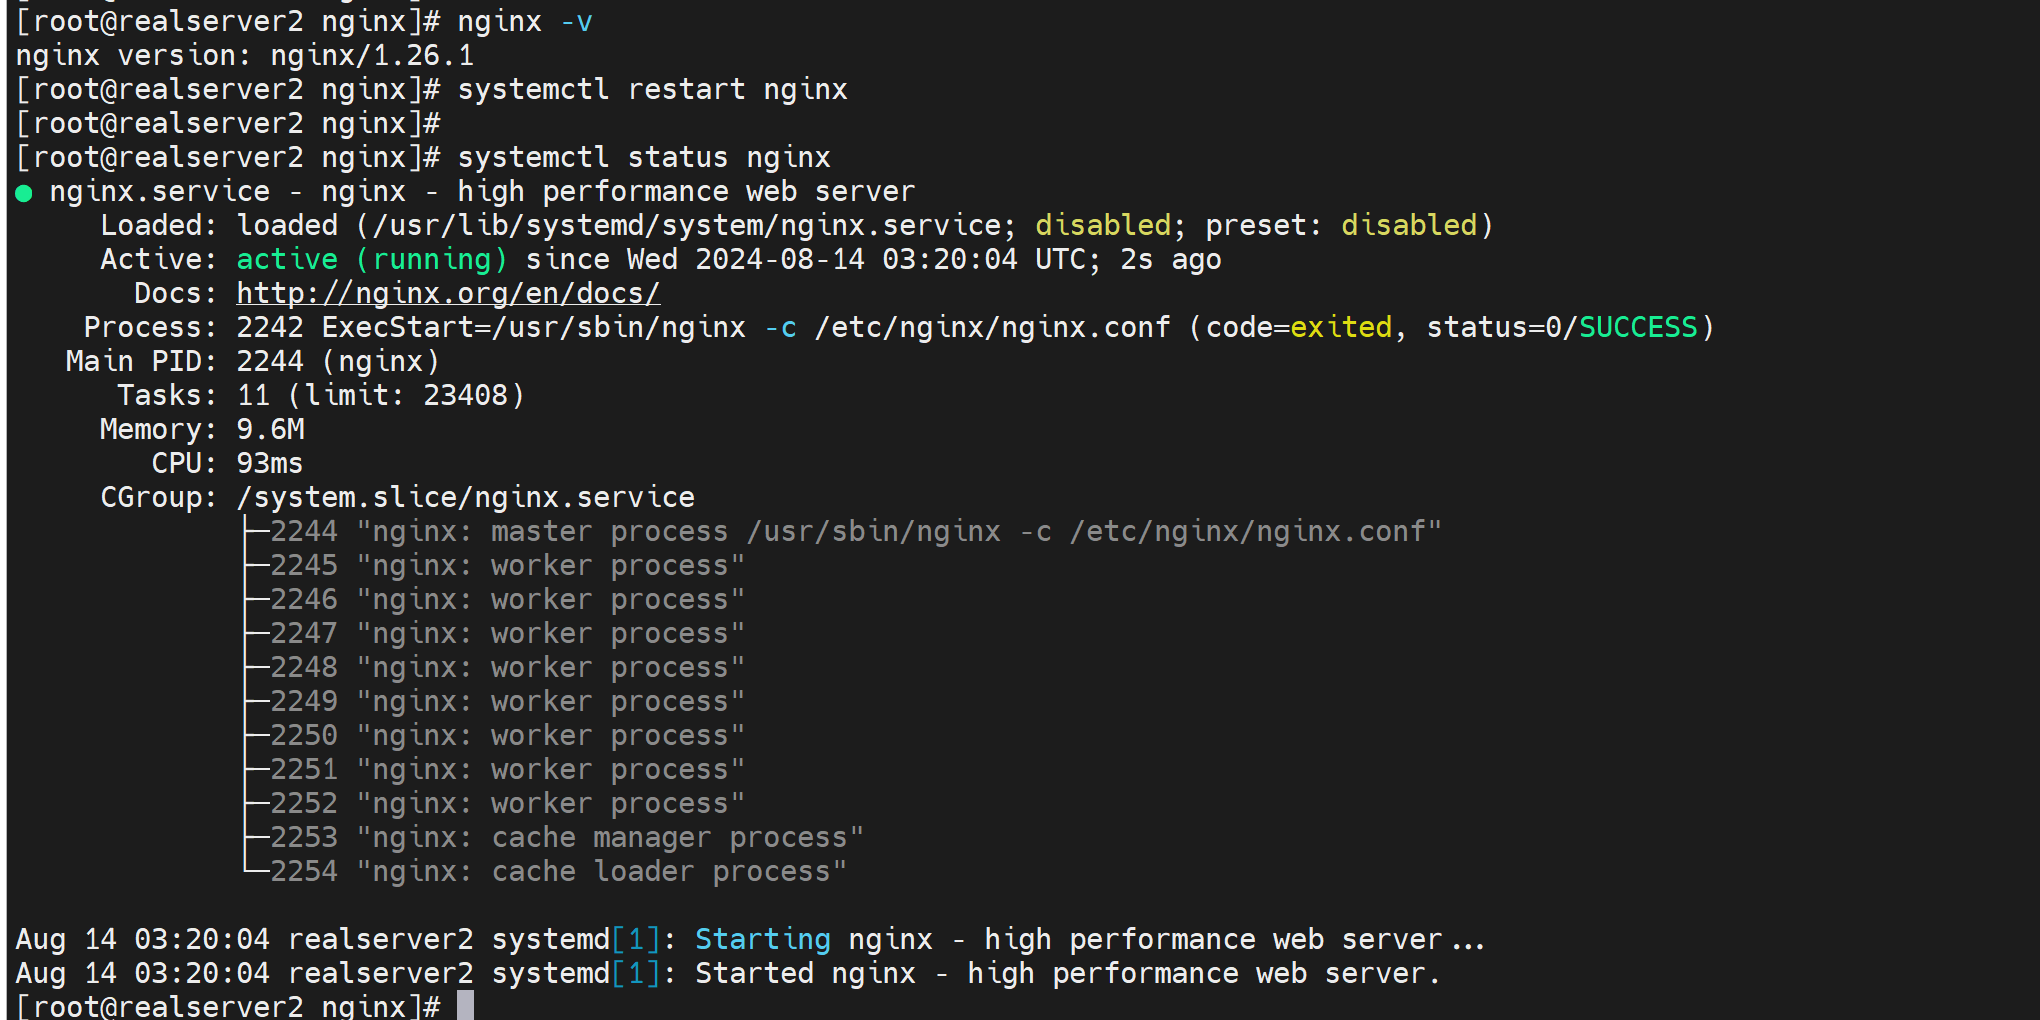The image size is (2040, 1020).
Task: Click the "/system.slice/nginx.service" CGroup path
Action: coord(465,497)
